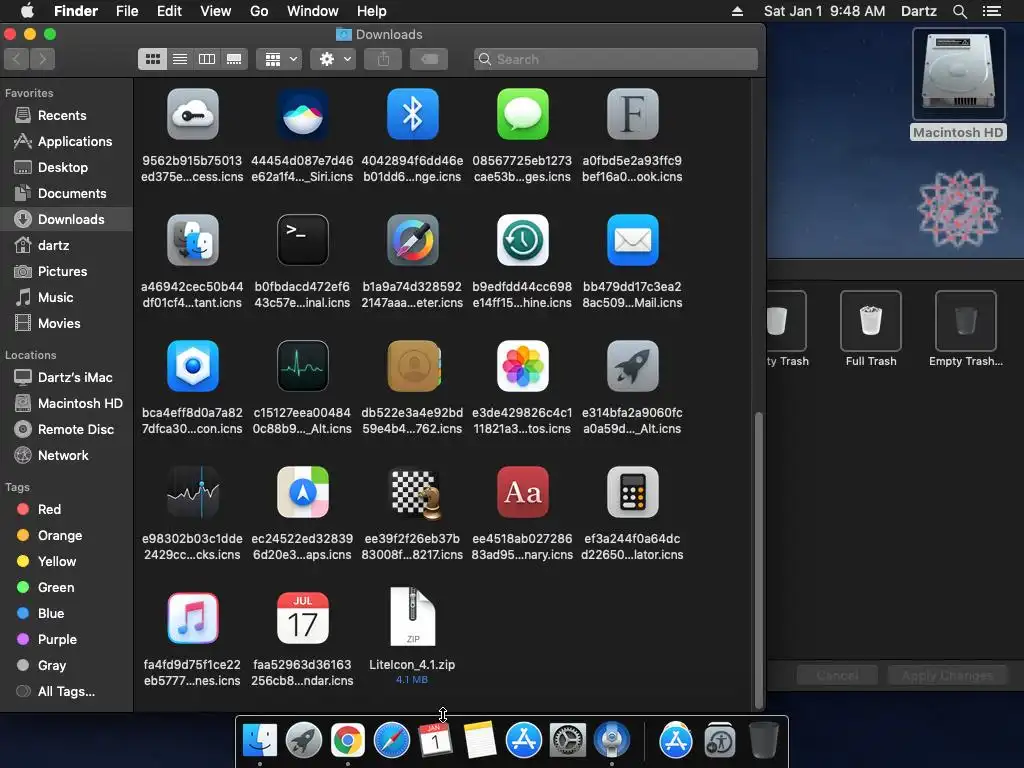Open the Action gear dropdown in toolbar
This screenshot has width=1024, height=768.
[x=333, y=59]
